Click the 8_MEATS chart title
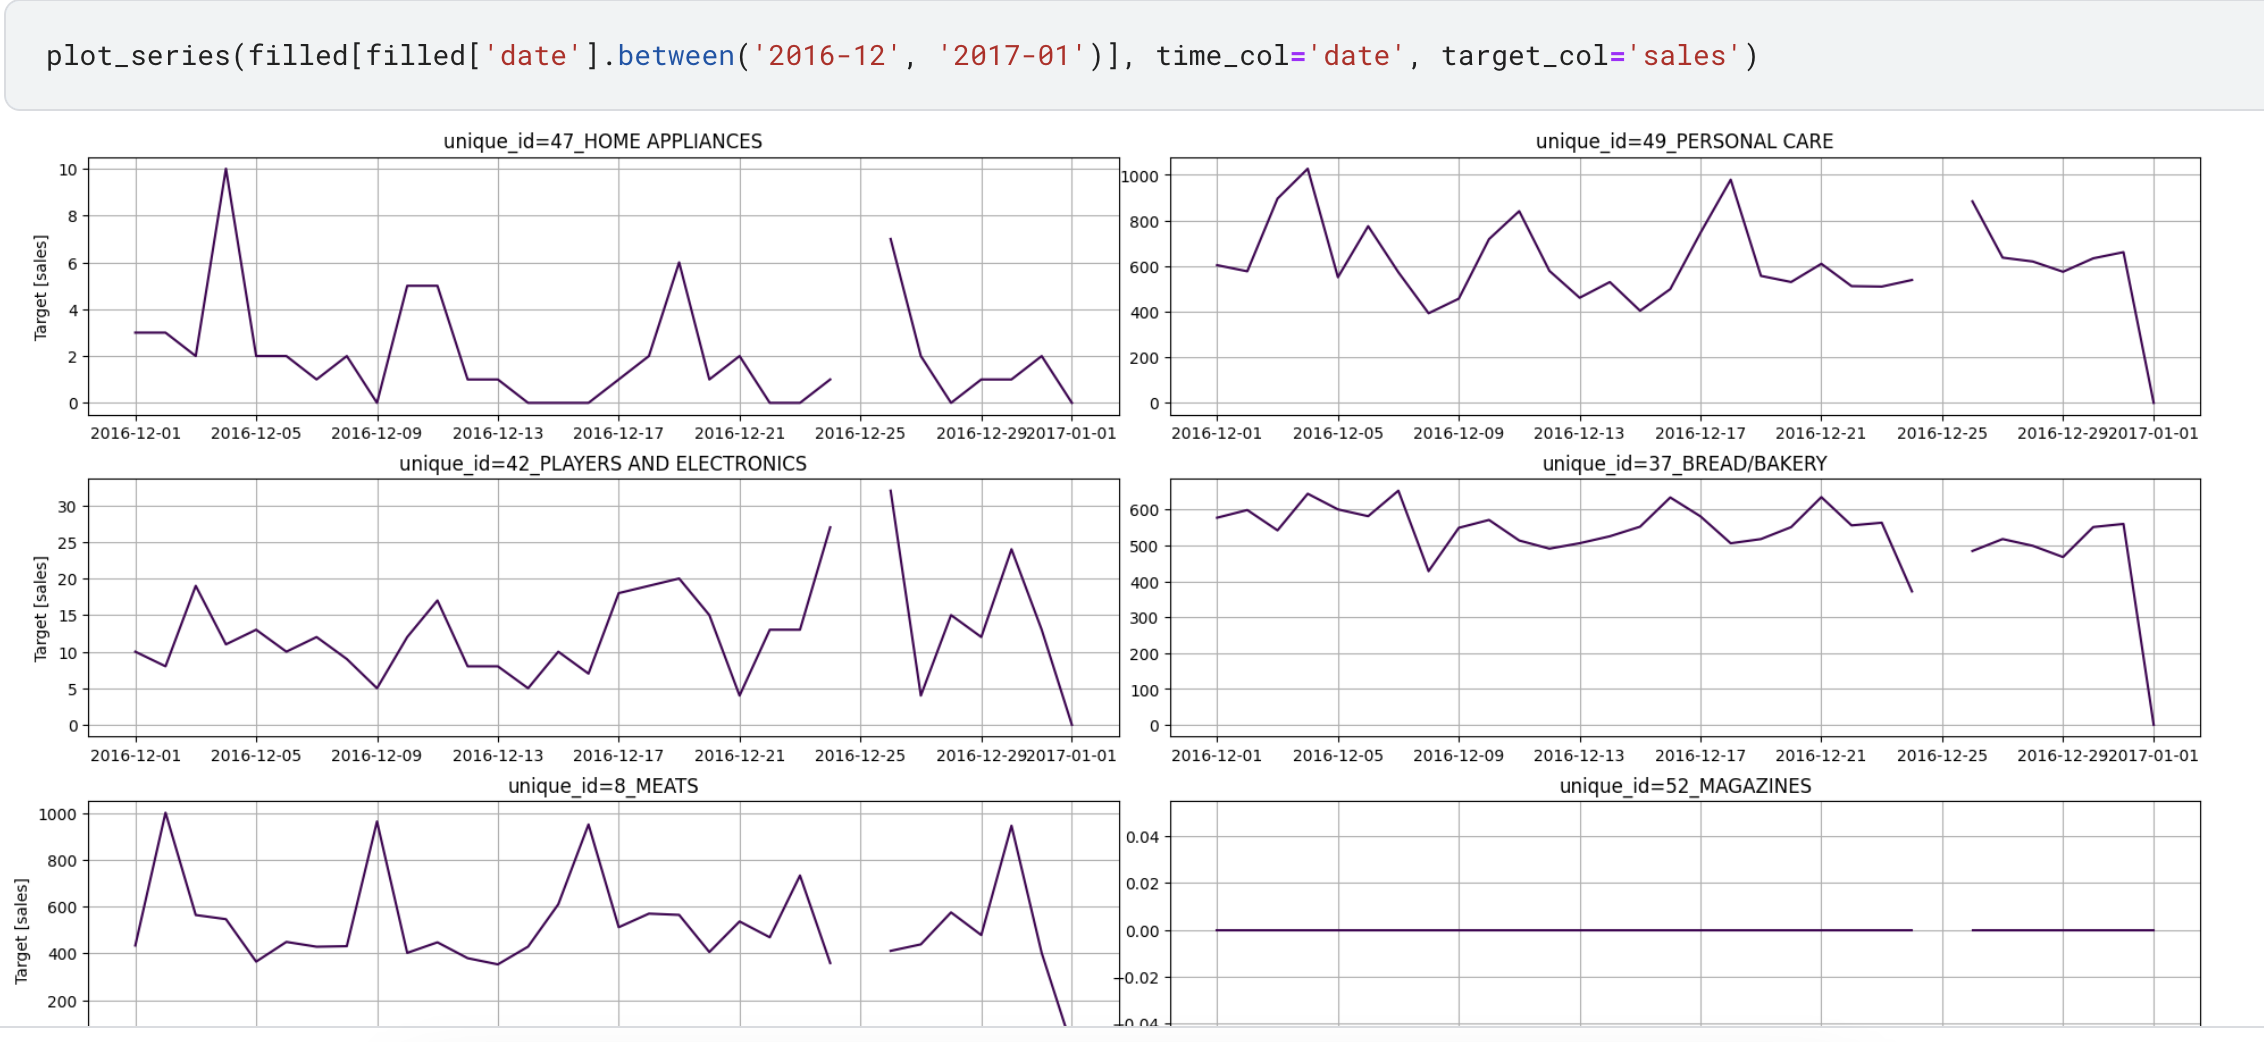The width and height of the screenshot is (2264, 1042). coord(602,785)
